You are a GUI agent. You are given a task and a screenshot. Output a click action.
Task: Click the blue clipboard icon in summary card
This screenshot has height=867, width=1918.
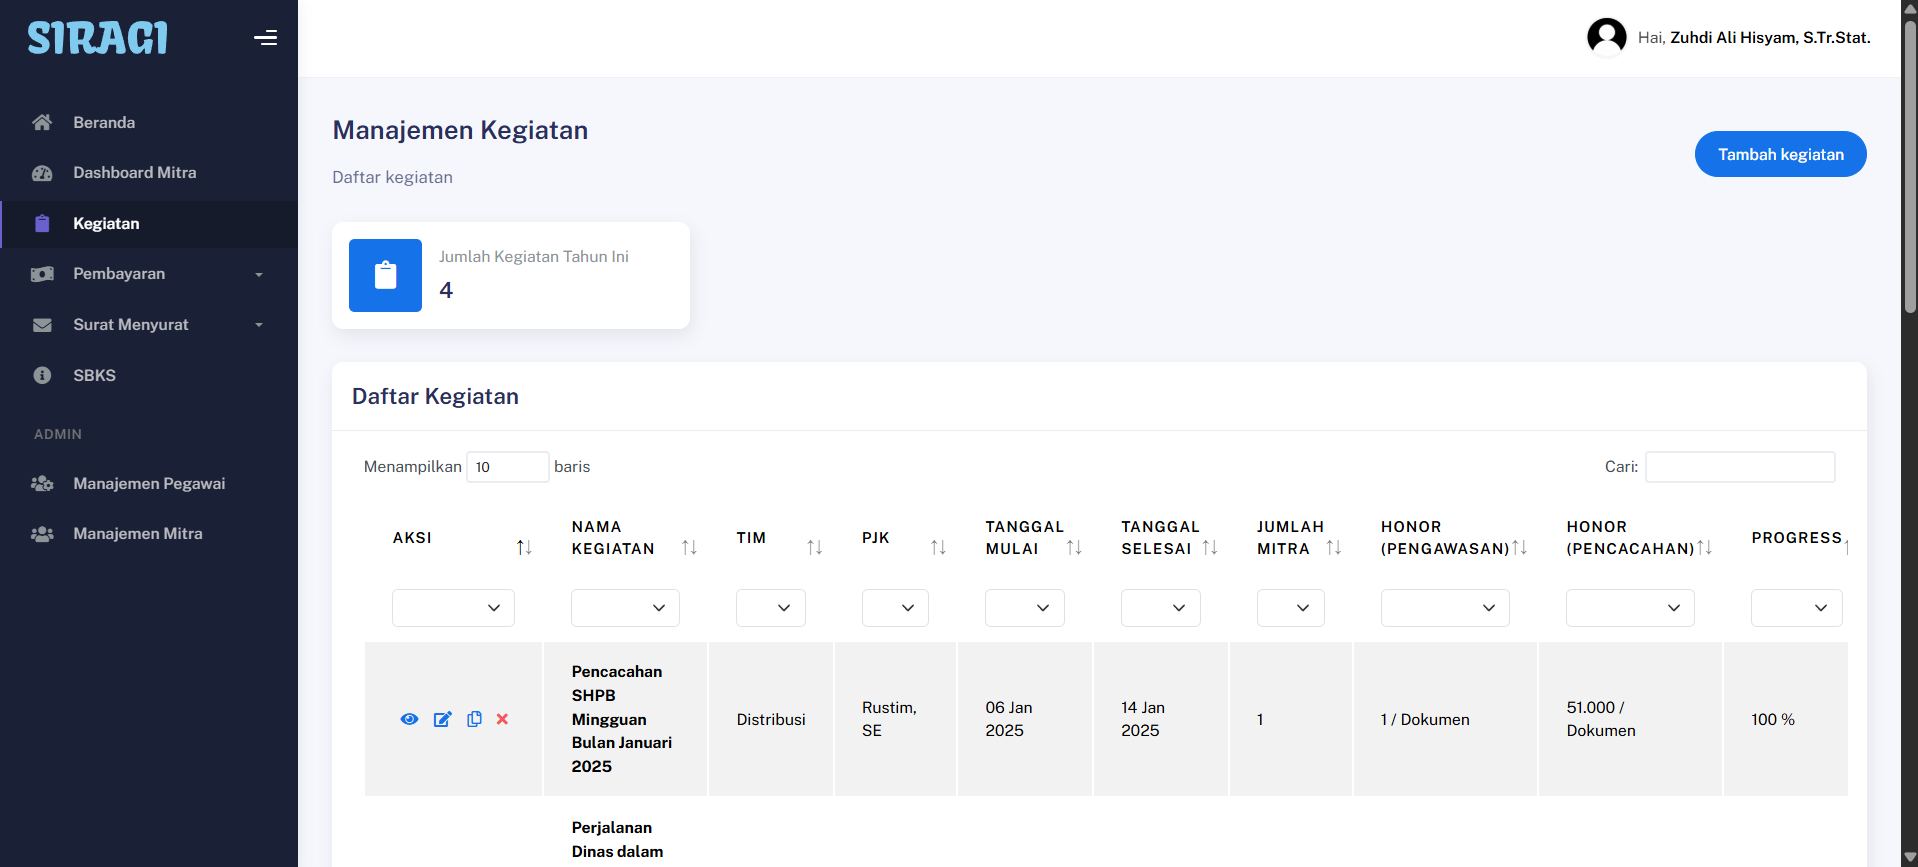[385, 275]
